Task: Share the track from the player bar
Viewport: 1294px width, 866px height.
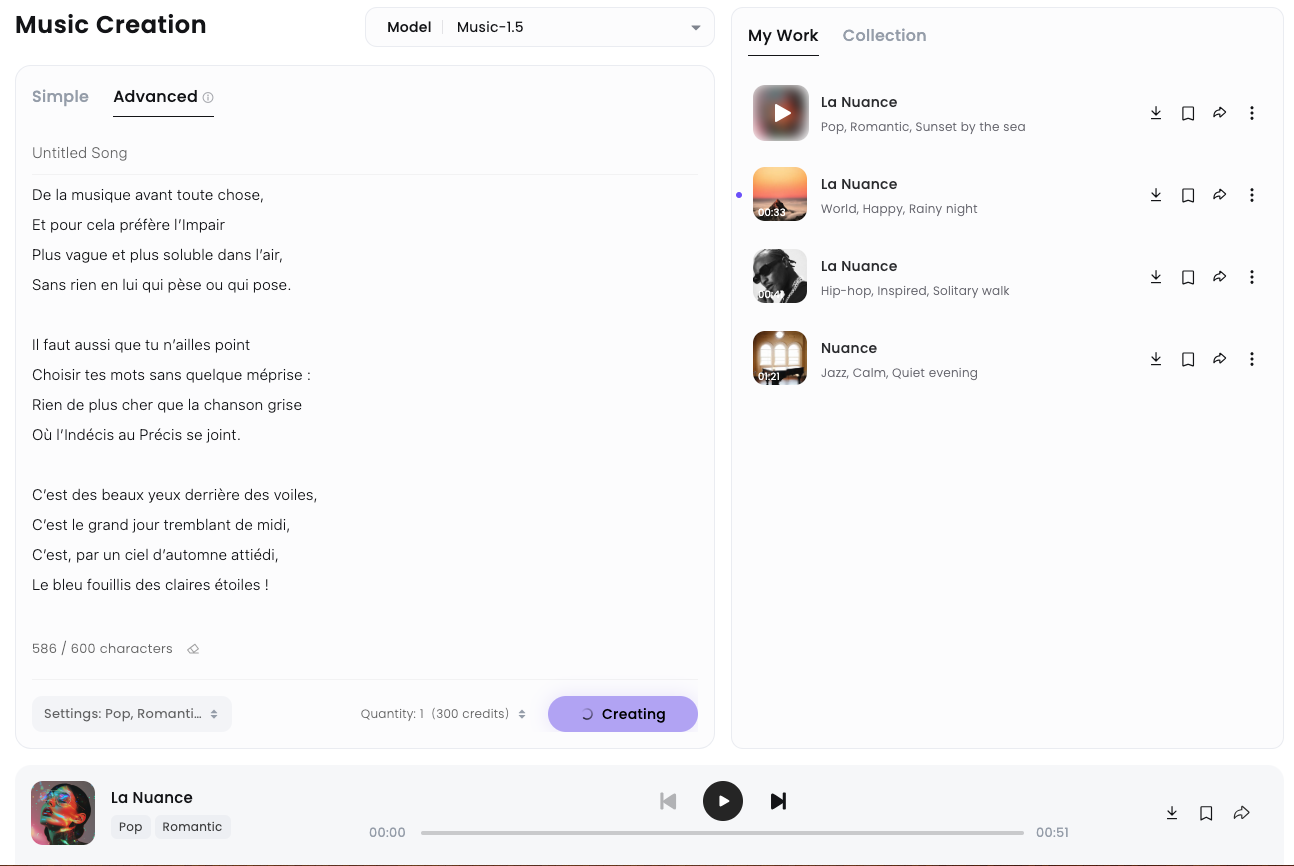Action: click(x=1241, y=813)
